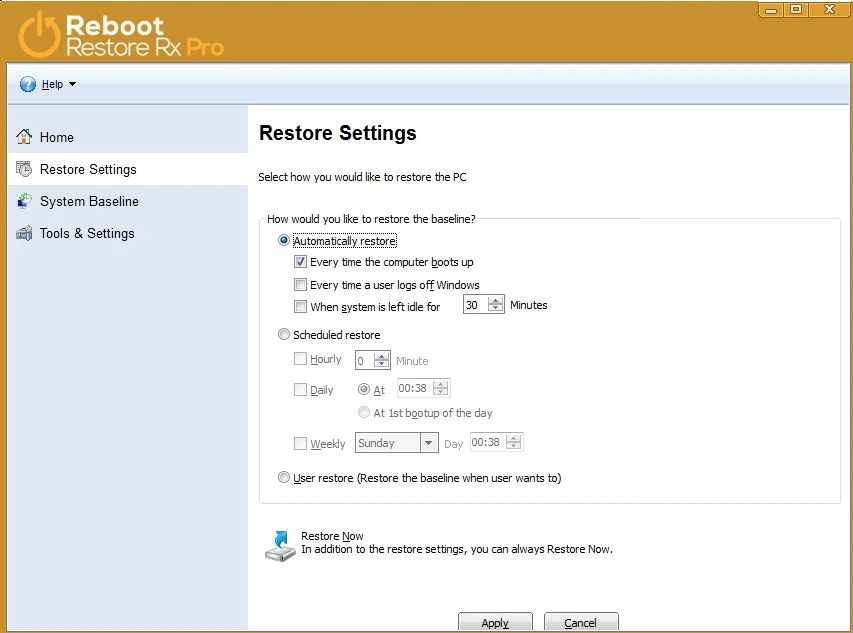Enable Every time a user logs off Windows
853x633 pixels.
coord(300,284)
